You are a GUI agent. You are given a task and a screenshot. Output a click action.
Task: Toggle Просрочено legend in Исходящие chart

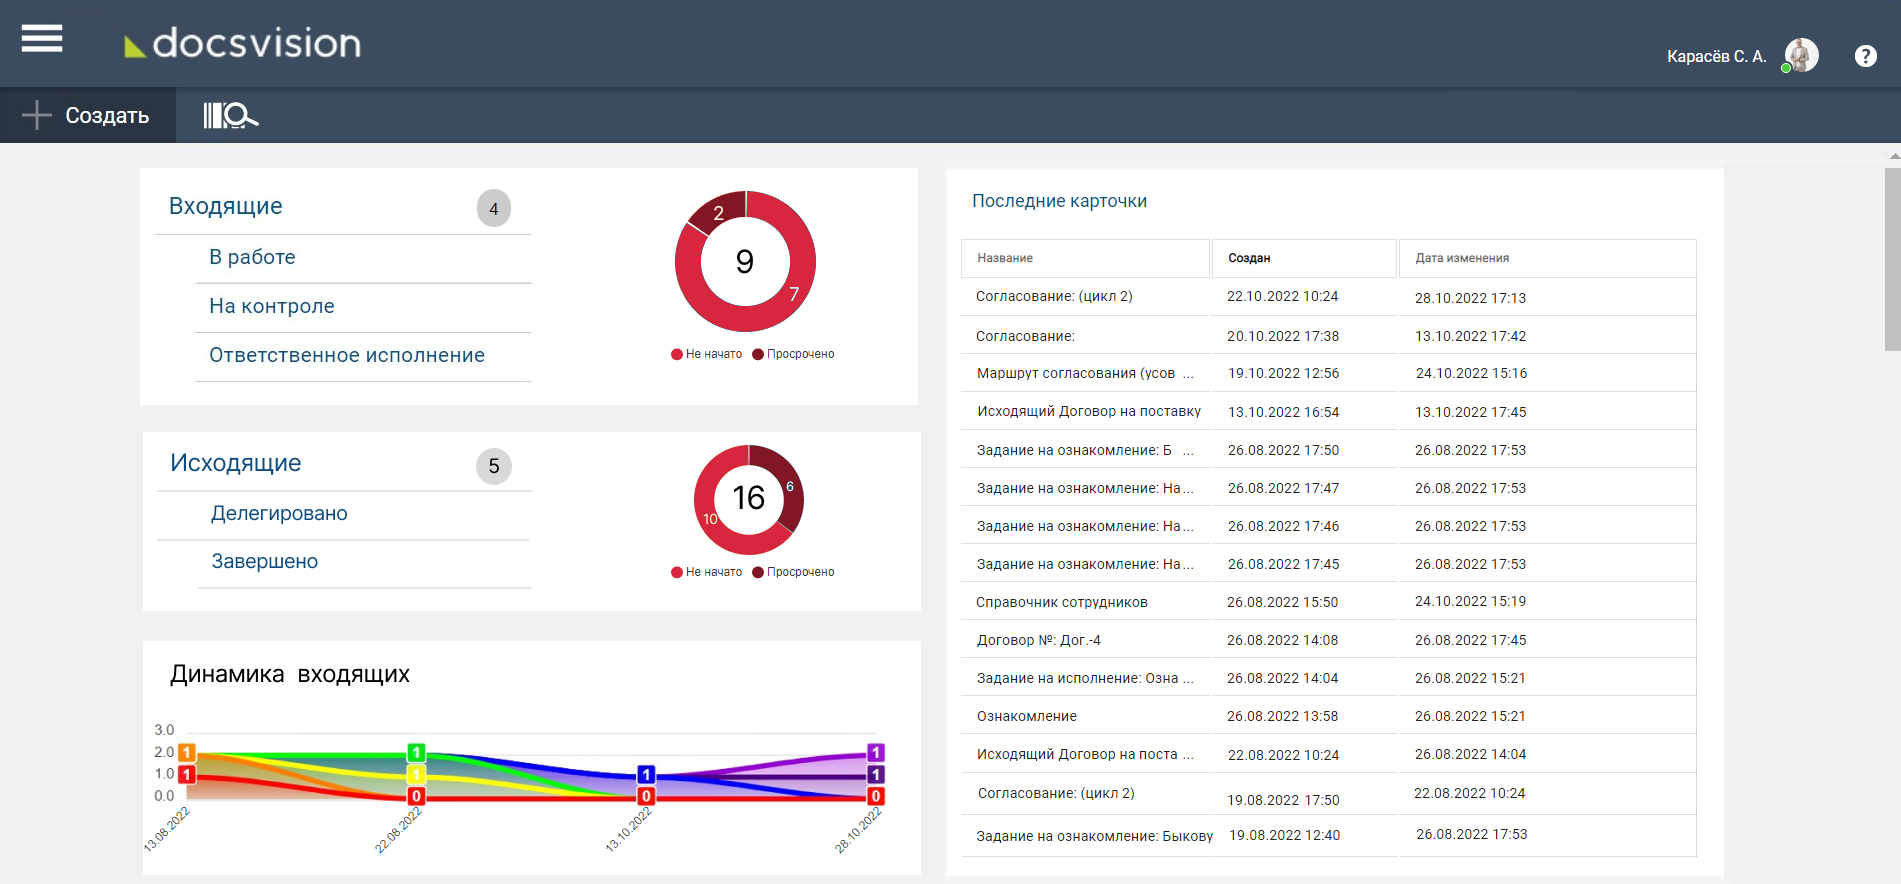pos(794,572)
